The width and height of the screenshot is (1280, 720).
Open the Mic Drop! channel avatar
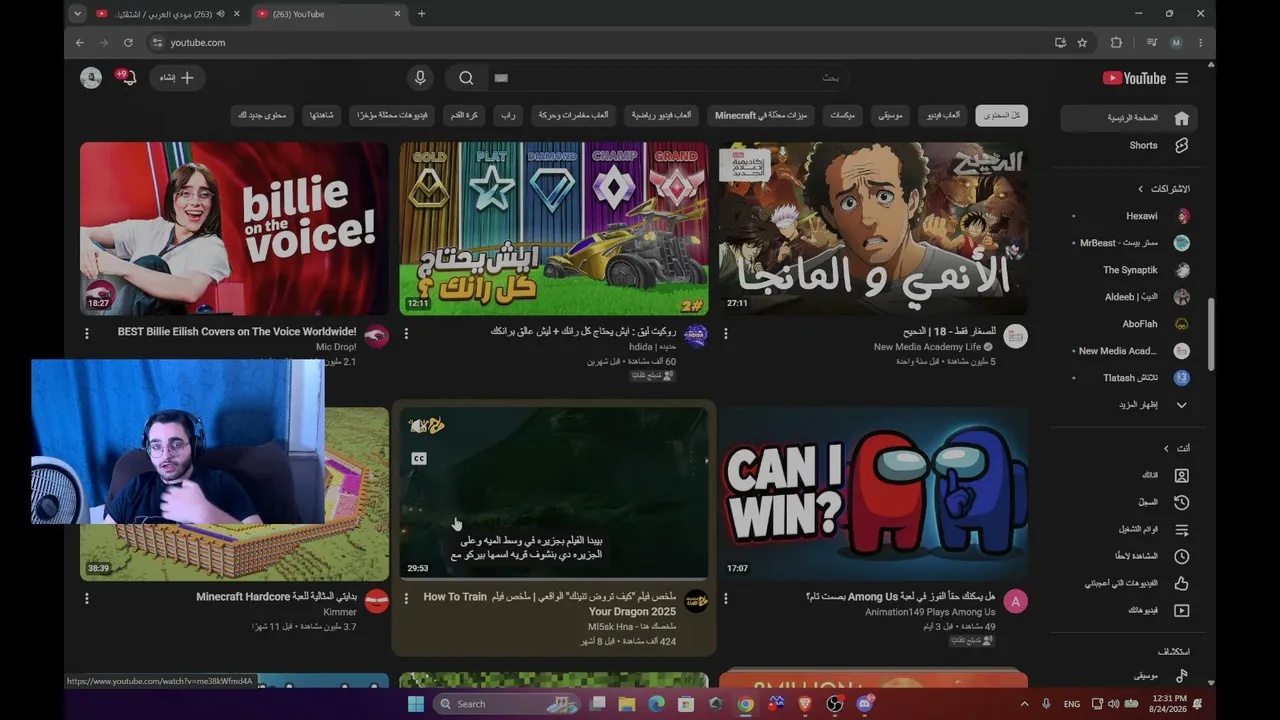[376, 336]
